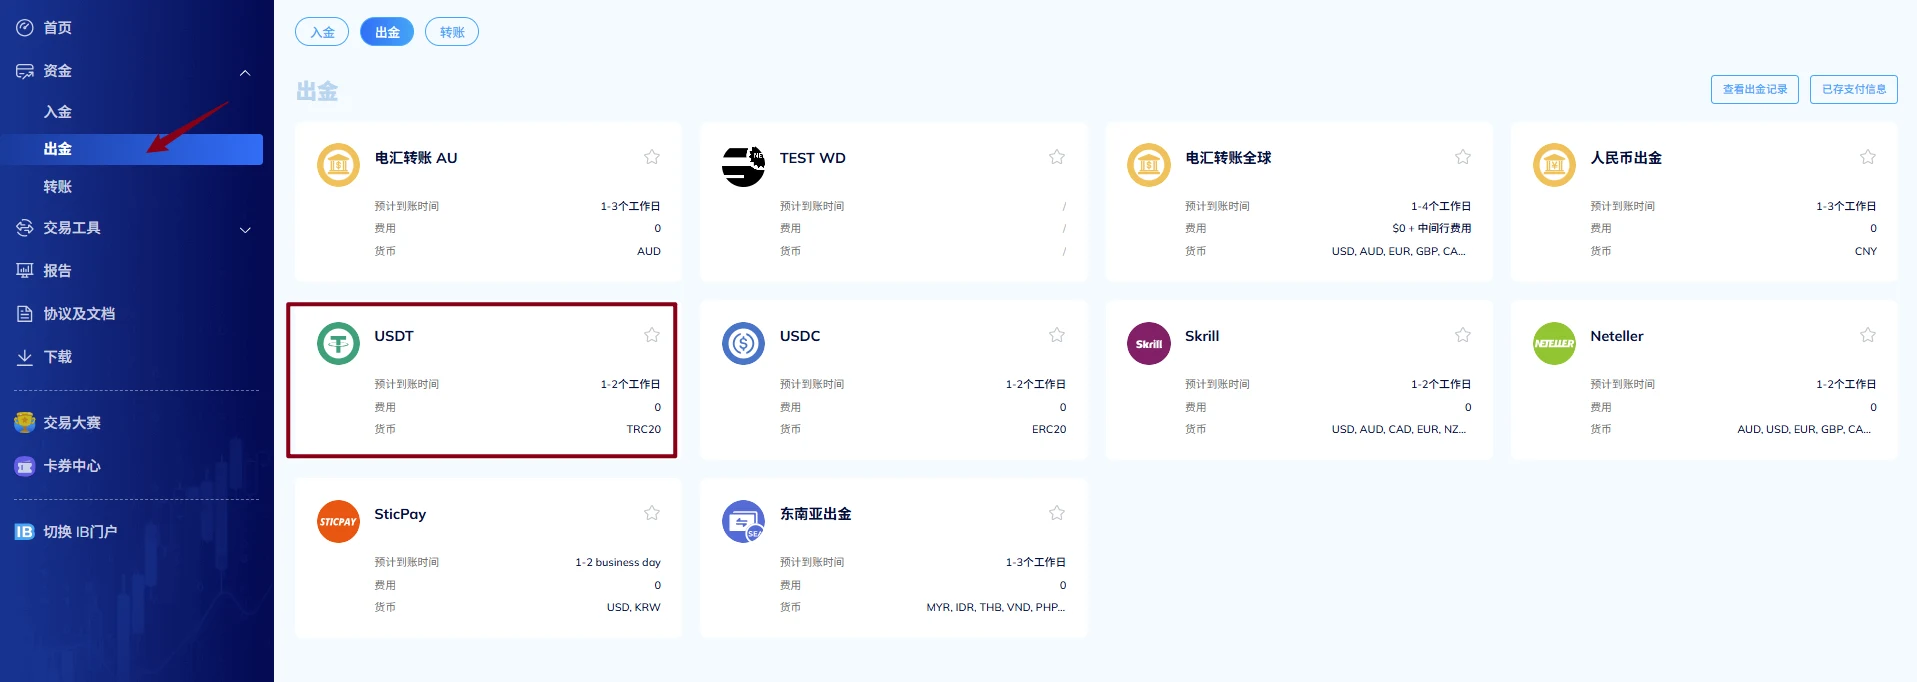The width and height of the screenshot is (1917, 682).
Task: Click 切换 IB门户 link
Action: 80,532
